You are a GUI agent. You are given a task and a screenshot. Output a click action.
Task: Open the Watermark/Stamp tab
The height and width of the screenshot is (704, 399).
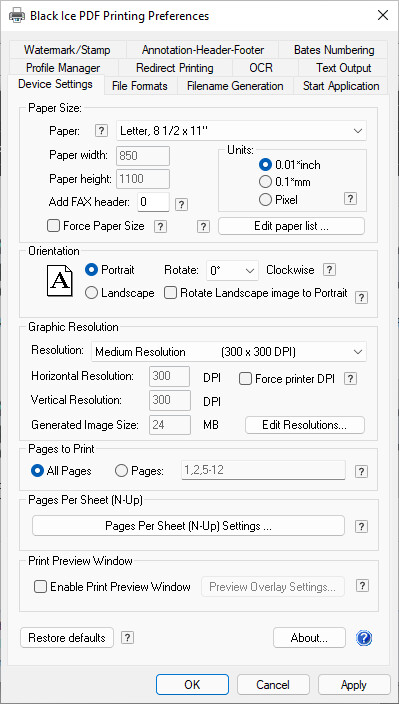(67, 50)
